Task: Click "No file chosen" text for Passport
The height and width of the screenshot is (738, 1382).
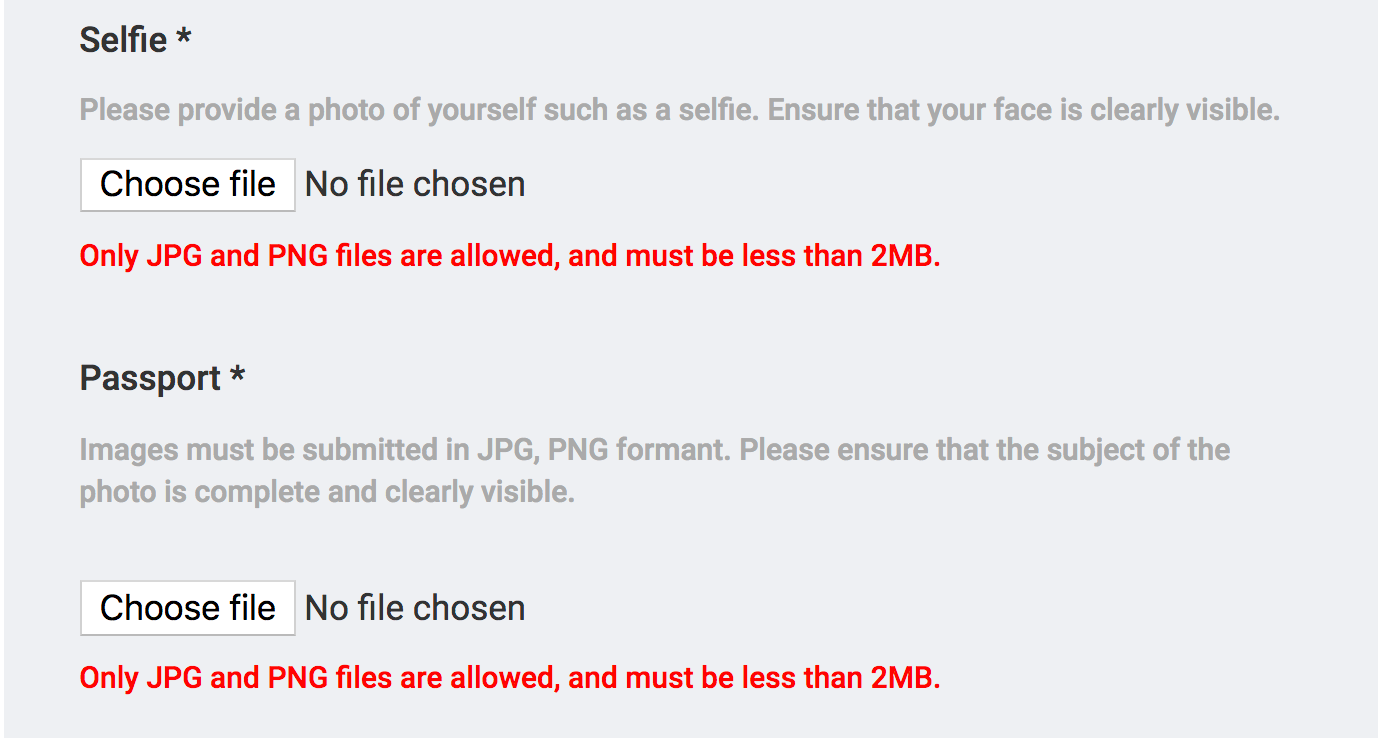Action: [x=415, y=608]
